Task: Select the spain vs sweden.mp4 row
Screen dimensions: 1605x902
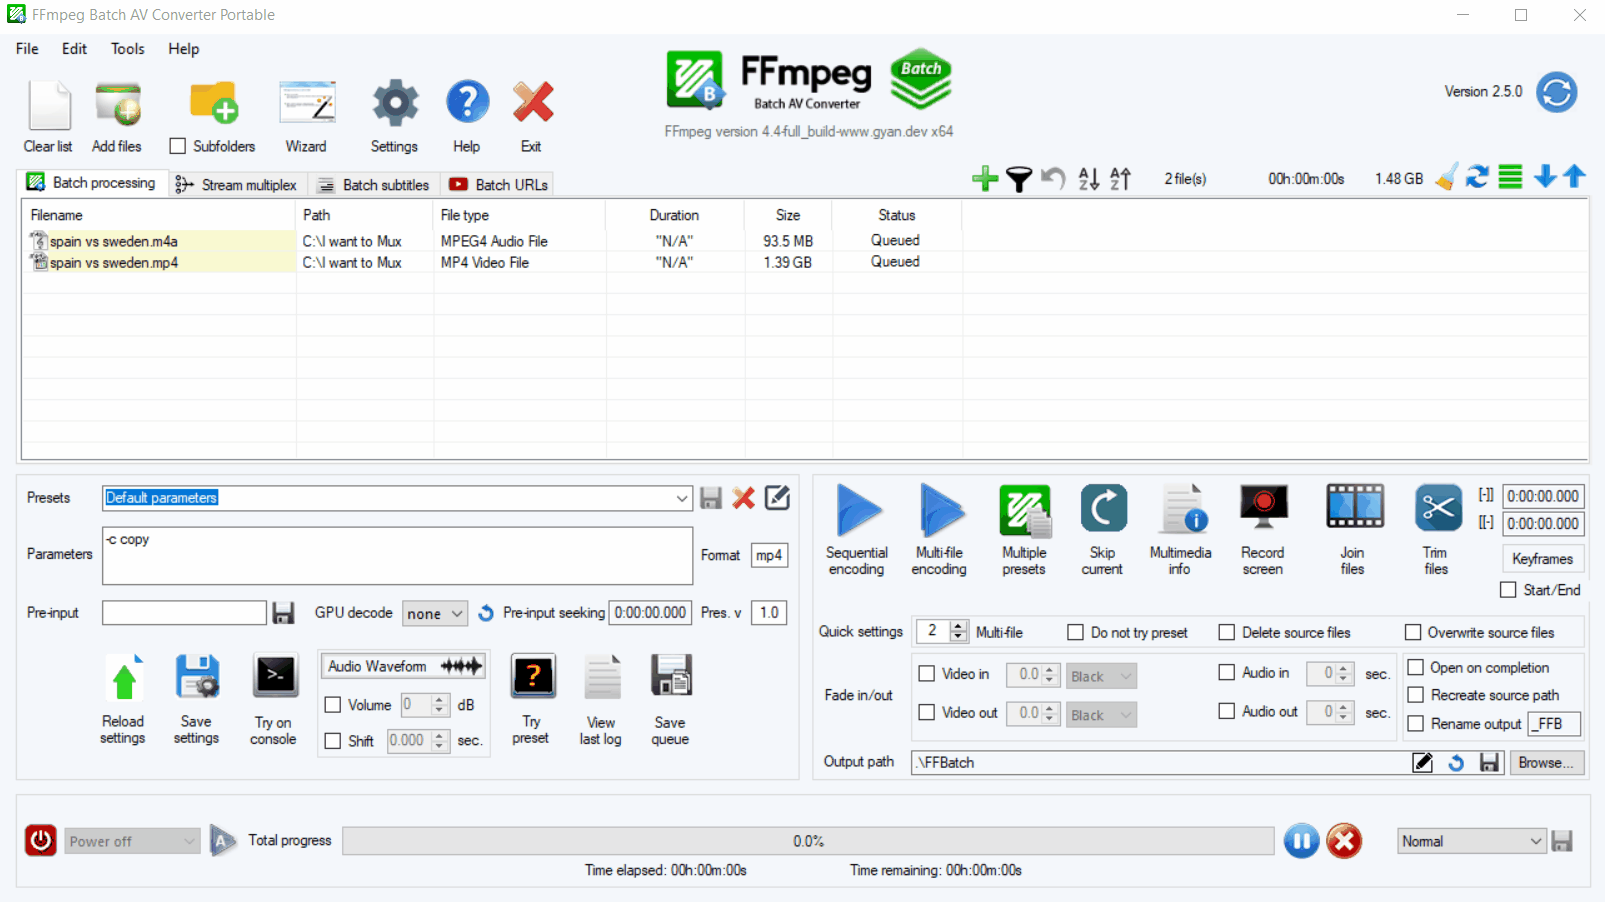Action: (490, 263)
